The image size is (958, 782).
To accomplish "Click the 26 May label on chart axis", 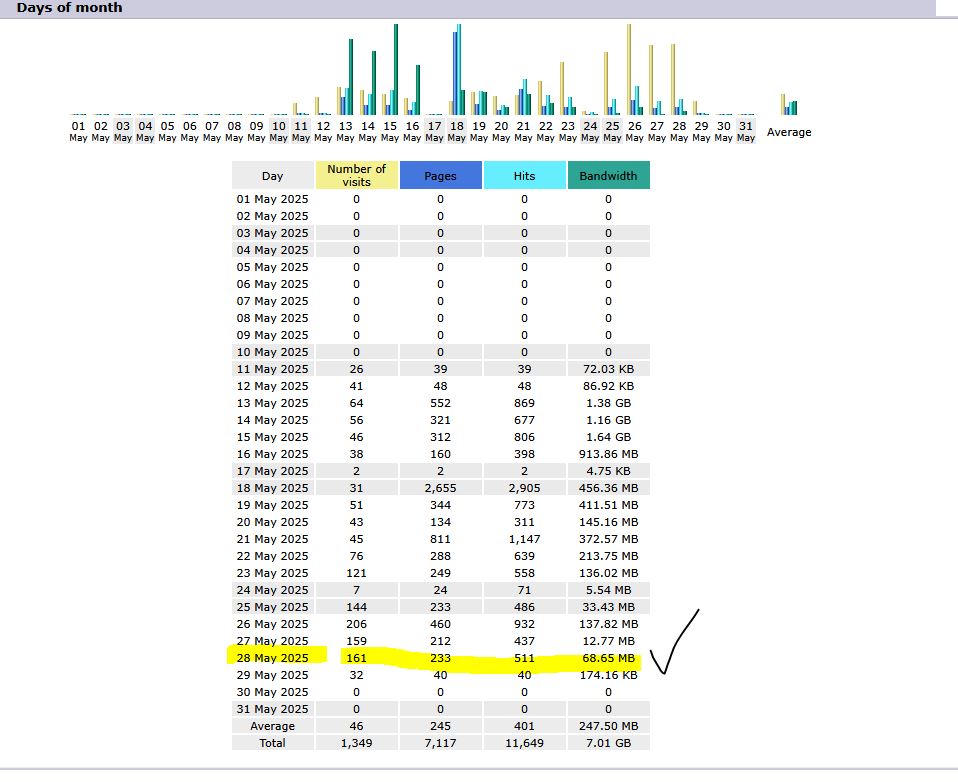I will [635, 131].
